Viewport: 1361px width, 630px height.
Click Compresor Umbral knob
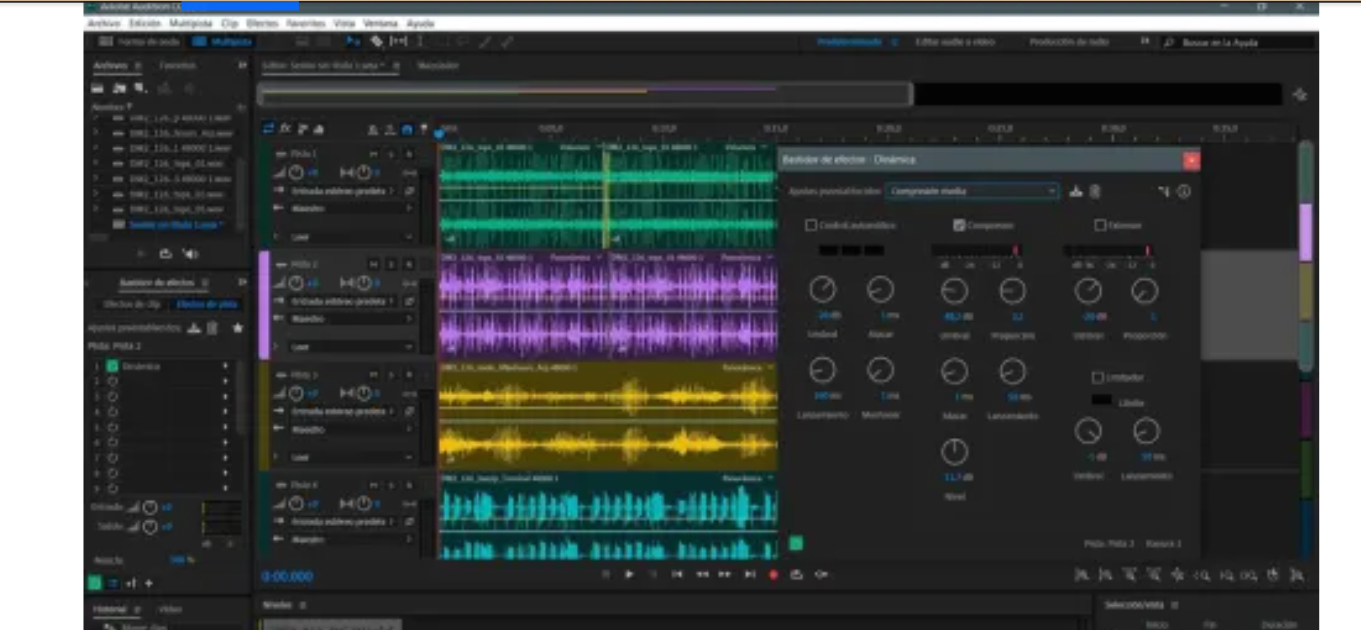click(954, 291)
